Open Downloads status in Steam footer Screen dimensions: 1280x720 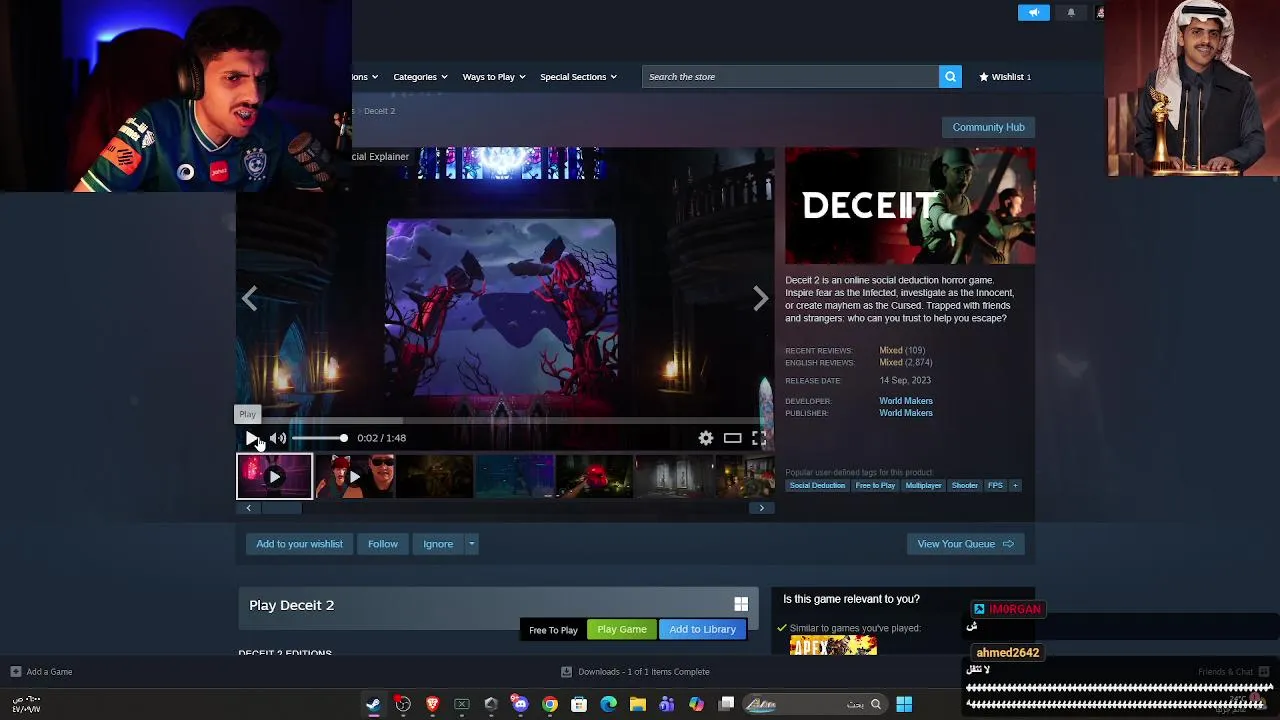[x=636, y=672]
